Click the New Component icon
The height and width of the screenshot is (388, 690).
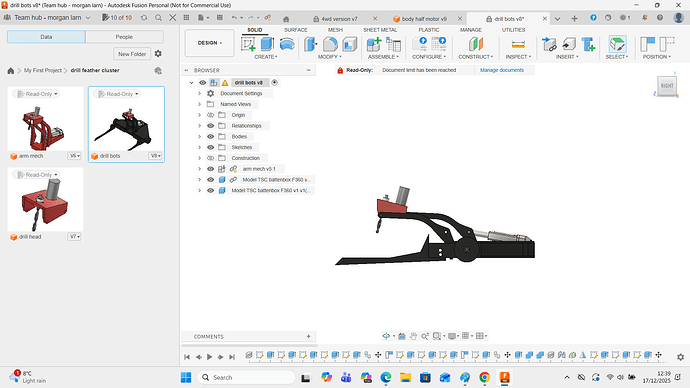tap(374, 44)
